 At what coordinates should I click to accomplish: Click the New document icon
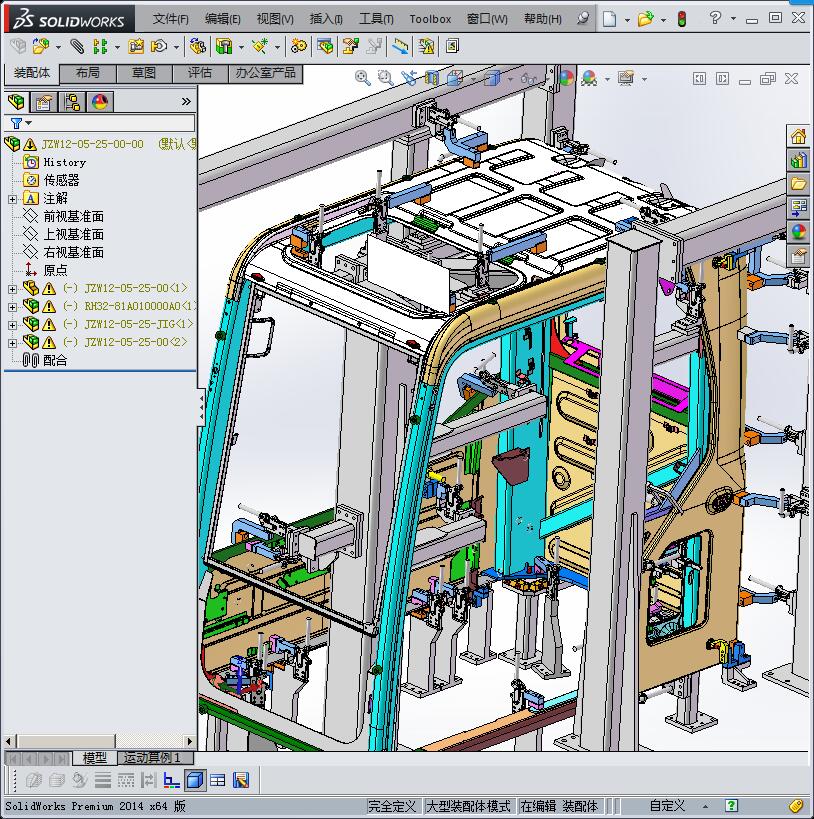(x=609, y=19)
